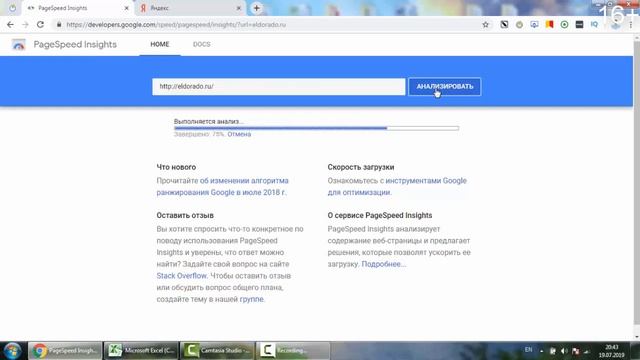Click the PageSpeed Insights logo icon

18,44
